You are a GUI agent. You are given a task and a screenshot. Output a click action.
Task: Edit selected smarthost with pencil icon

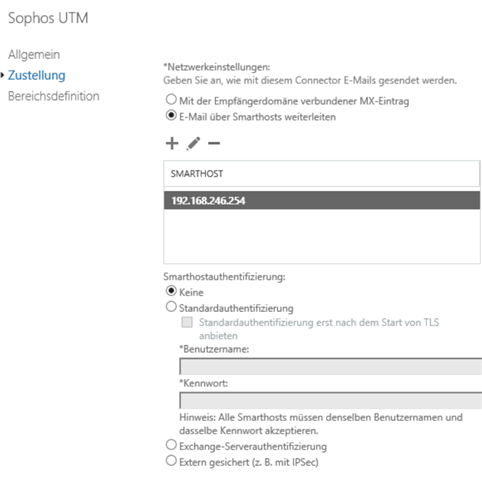pyautogui.click(x=193, y=143)
